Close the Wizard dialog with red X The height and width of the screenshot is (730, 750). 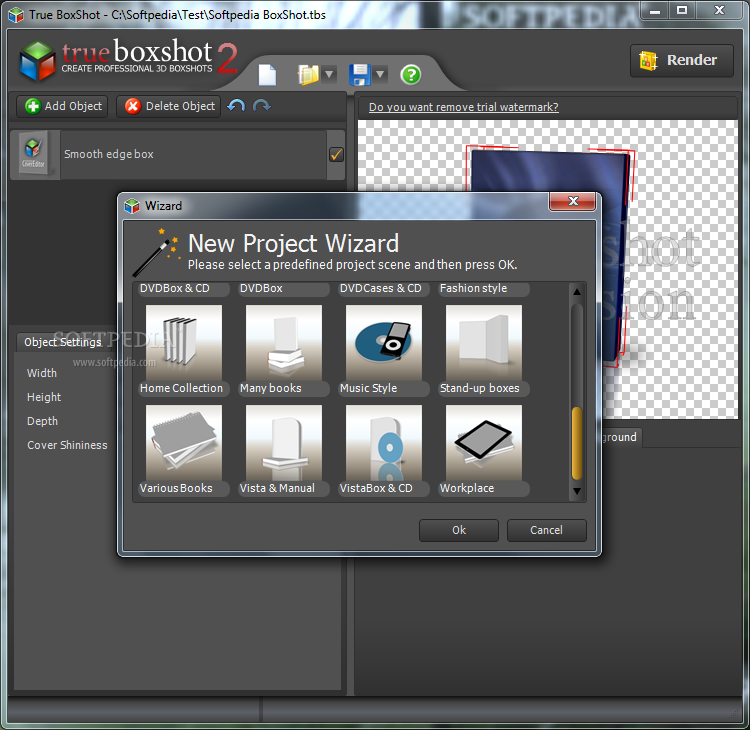pyautogui.click(x=573, y=201)
